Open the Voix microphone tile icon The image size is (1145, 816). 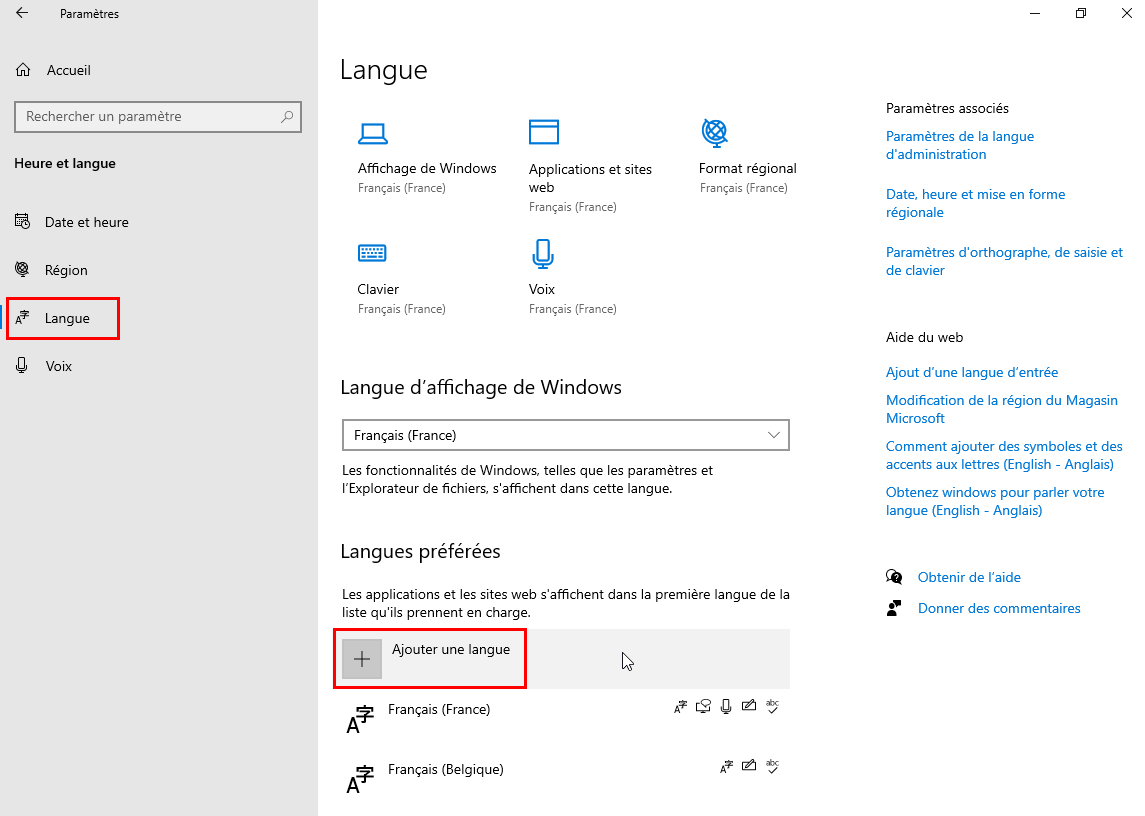[x=543, y=253]
